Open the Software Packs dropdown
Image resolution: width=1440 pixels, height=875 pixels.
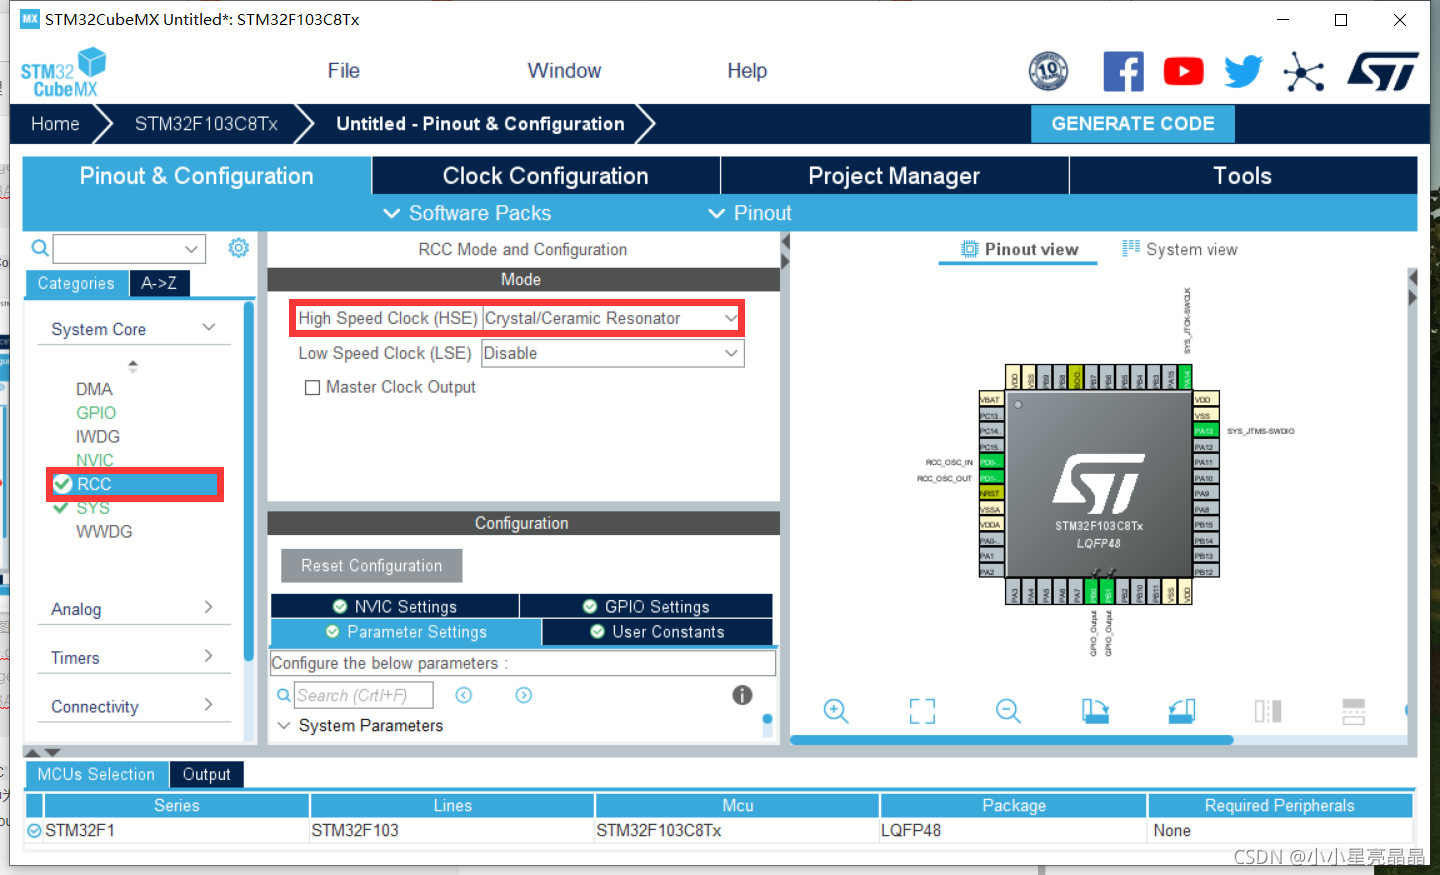[467, 213]
